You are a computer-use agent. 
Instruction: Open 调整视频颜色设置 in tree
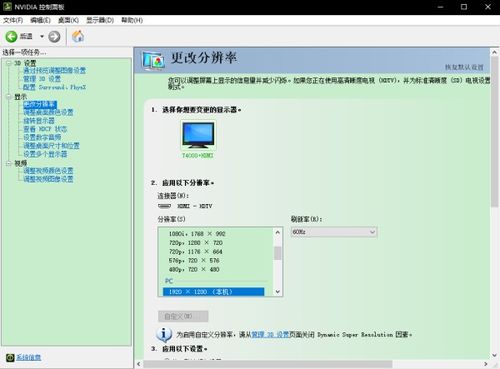(x=48, y=171)
